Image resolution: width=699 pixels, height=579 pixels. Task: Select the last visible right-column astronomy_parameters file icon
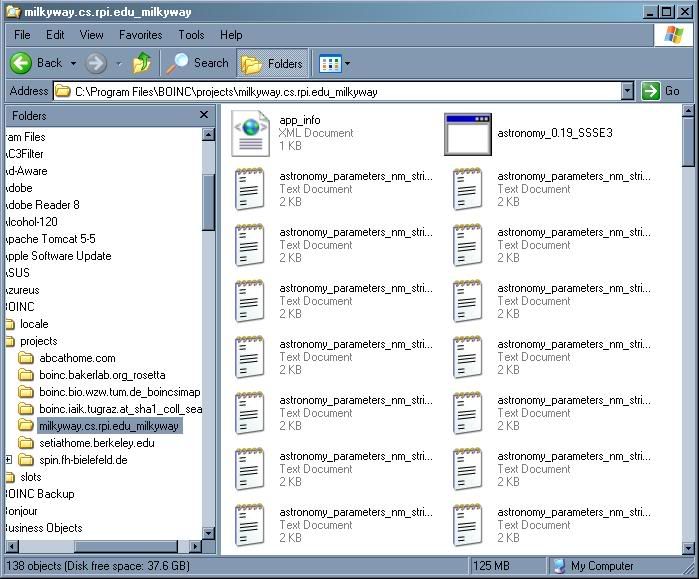pyautogui.click(x=467, y=525)
